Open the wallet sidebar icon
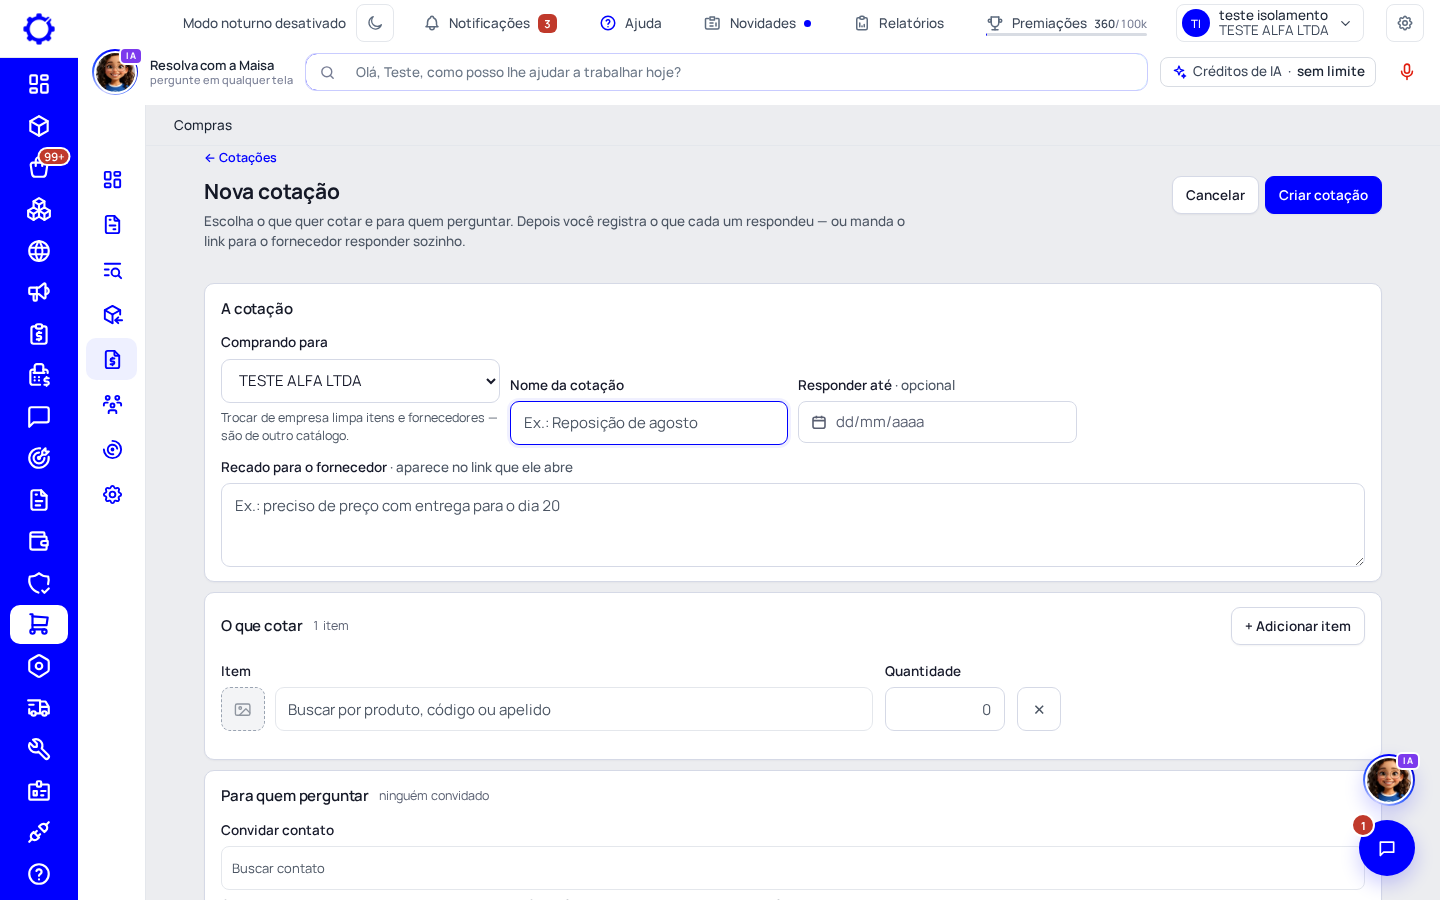The width and height of the screenshot is (1440, 900). pos(39,541)
